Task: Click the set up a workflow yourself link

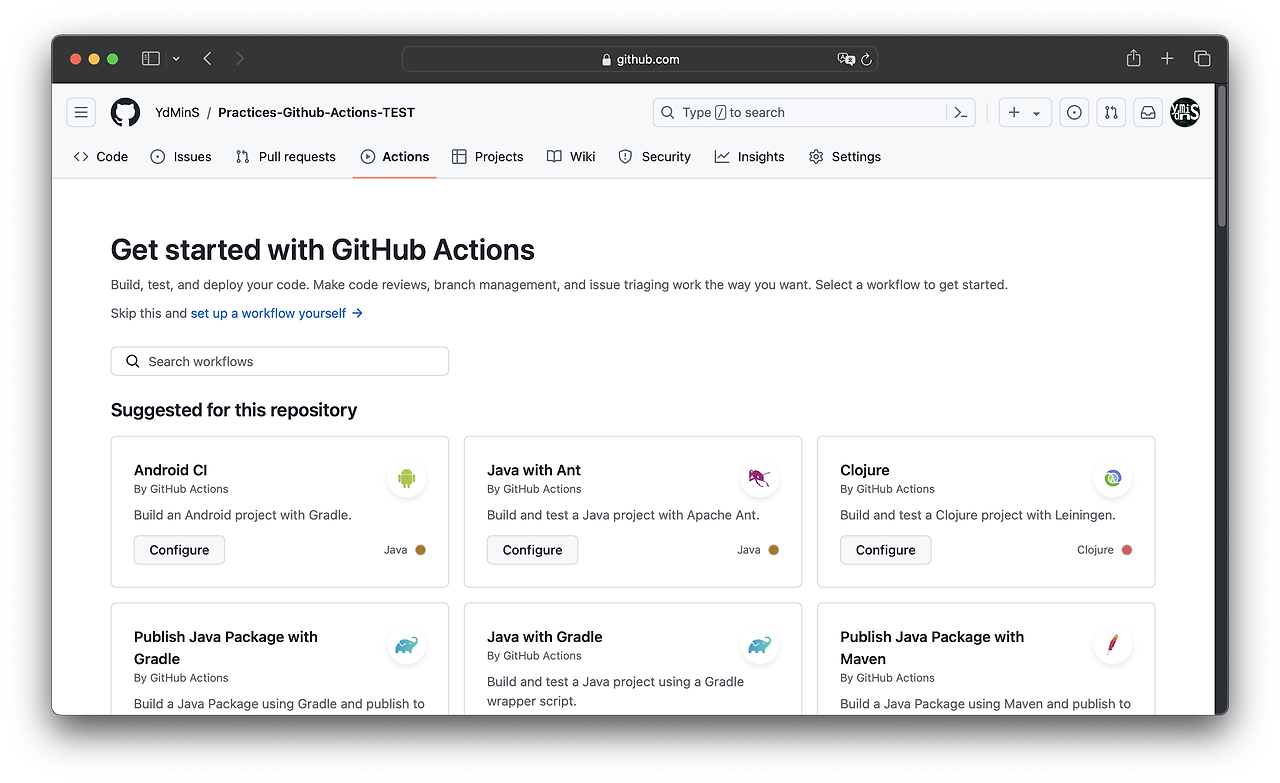Action: point(268,313)
